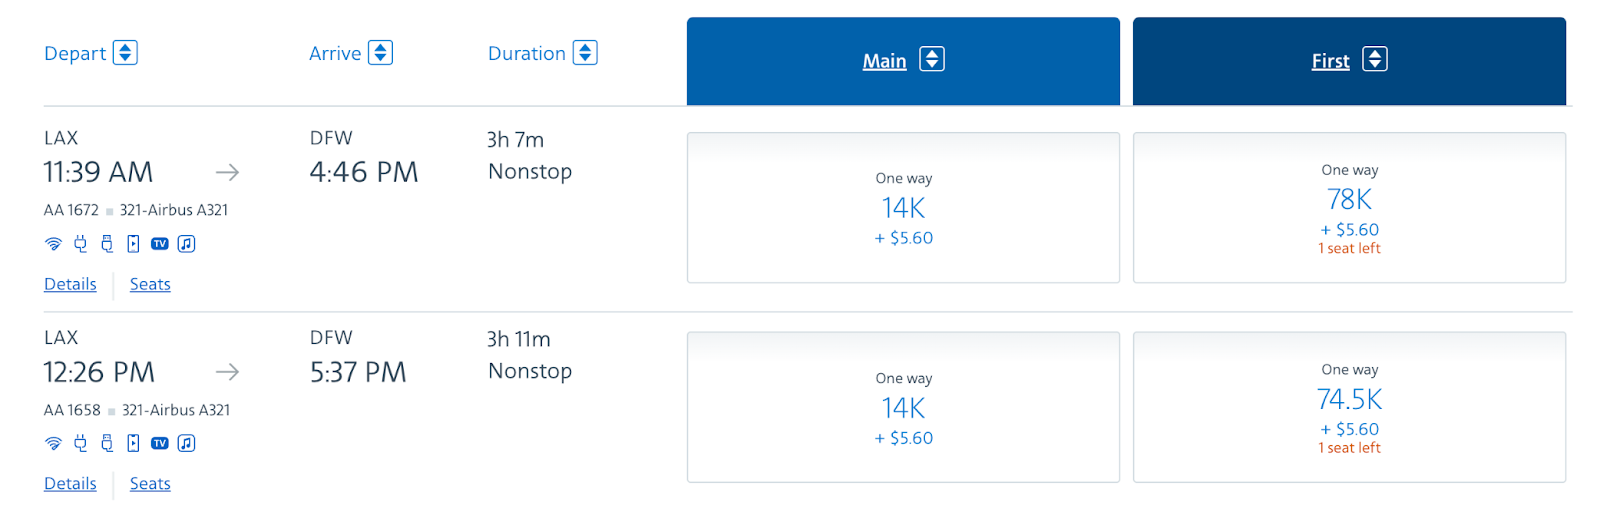Viewport: 1600px width, 505px height.
Task: Click the TV icon for flight AA 1672
Action: coord(160,244)
